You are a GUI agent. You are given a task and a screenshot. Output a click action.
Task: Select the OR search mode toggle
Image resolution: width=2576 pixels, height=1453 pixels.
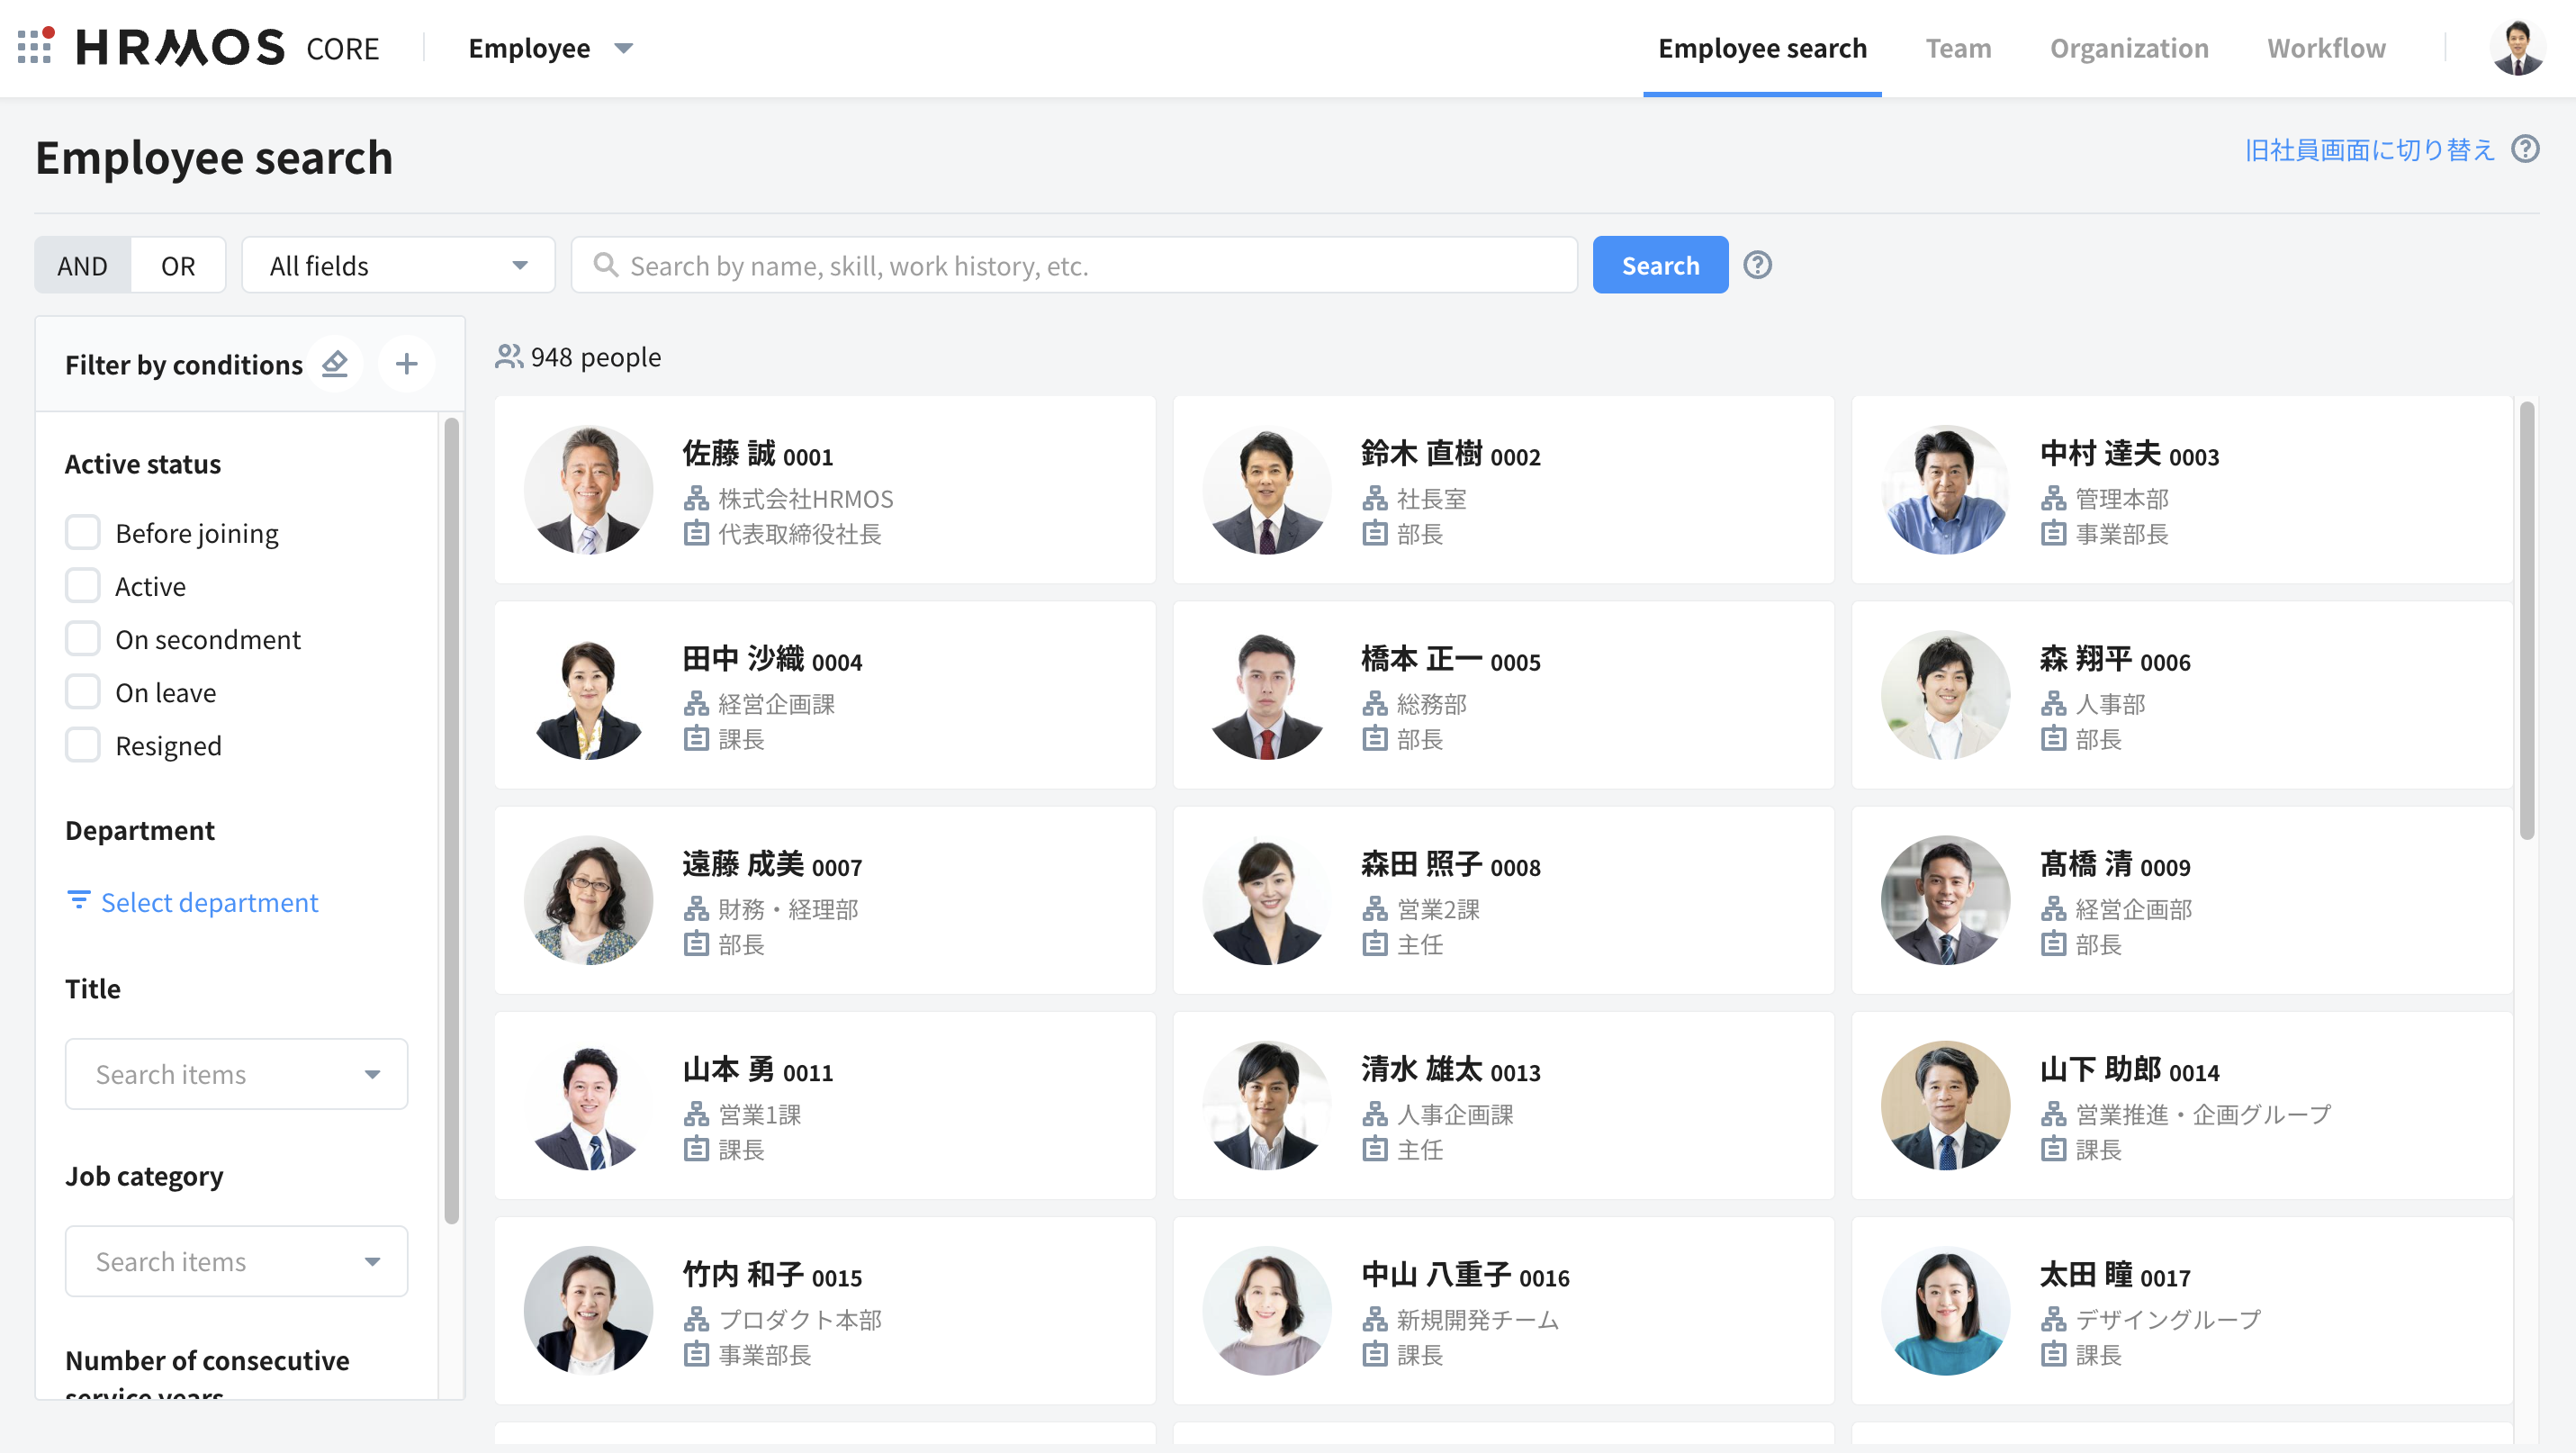tap(178, 265)
